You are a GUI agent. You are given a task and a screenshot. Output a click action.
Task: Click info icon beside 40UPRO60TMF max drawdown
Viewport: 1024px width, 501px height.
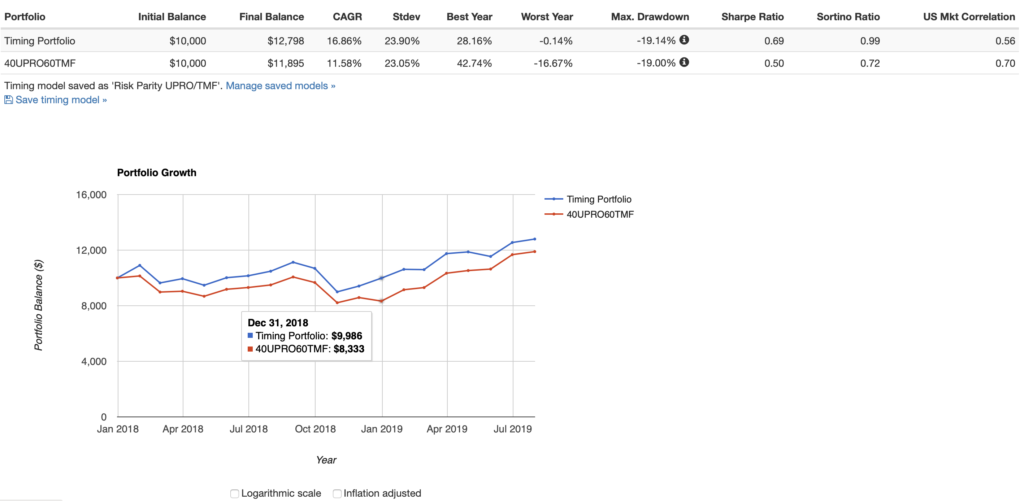(x=685, y=62)
